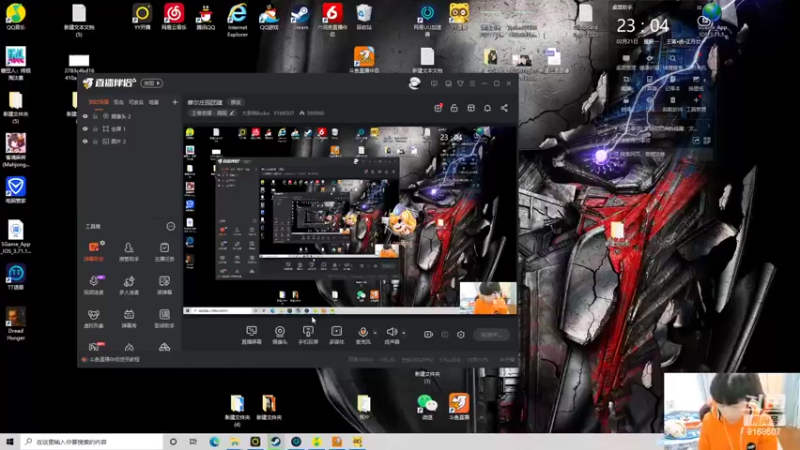Select the 全屏 1 source row
The width and height of the screenshot is (800, 450).
click(x=130, y=129)
